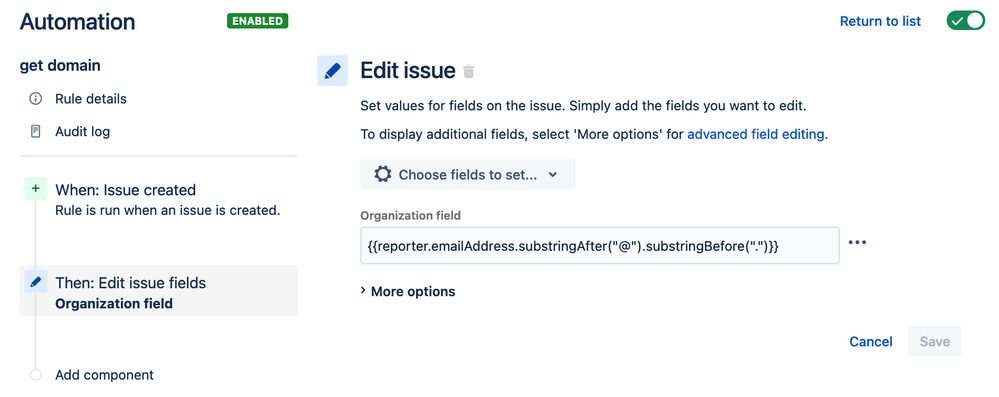
Task: Toggle the rule enabled switch off
Action: point(966,20)
